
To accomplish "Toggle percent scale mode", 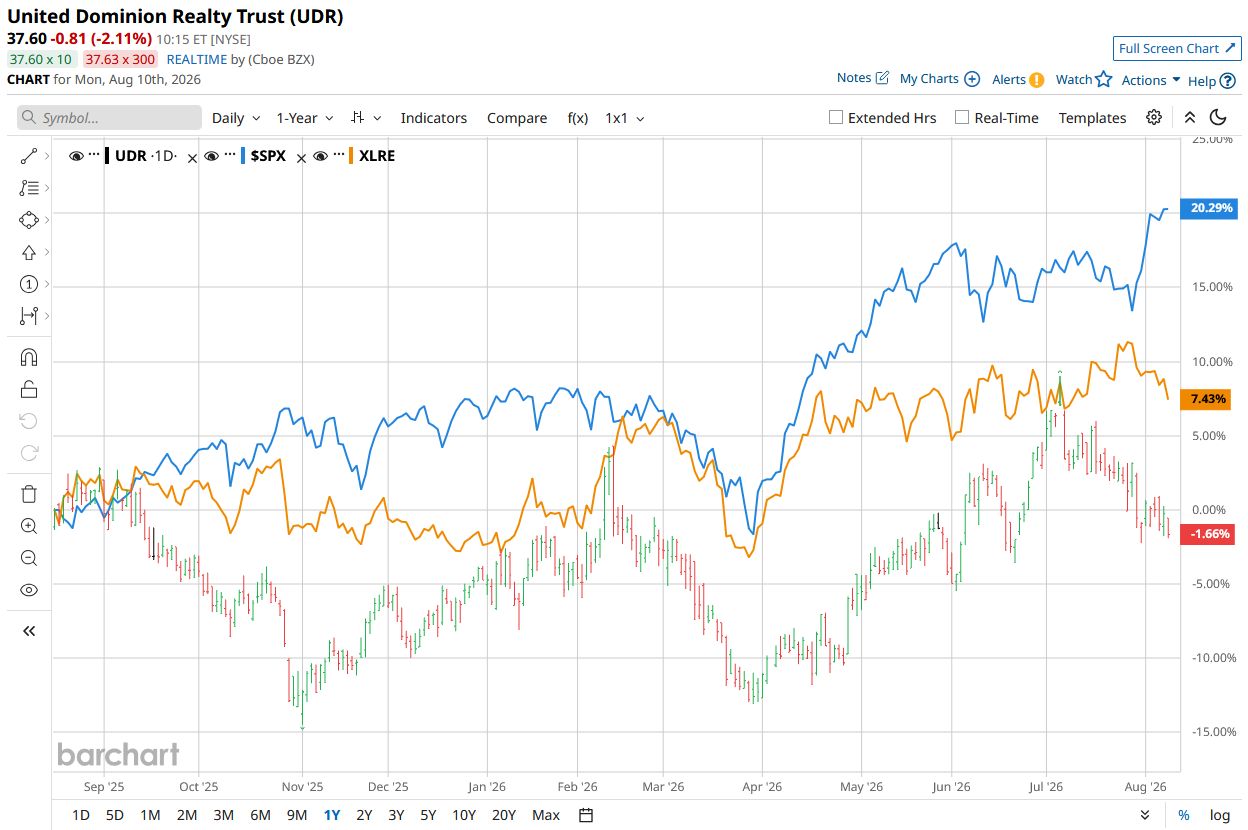I will (x=1184, y=815).
